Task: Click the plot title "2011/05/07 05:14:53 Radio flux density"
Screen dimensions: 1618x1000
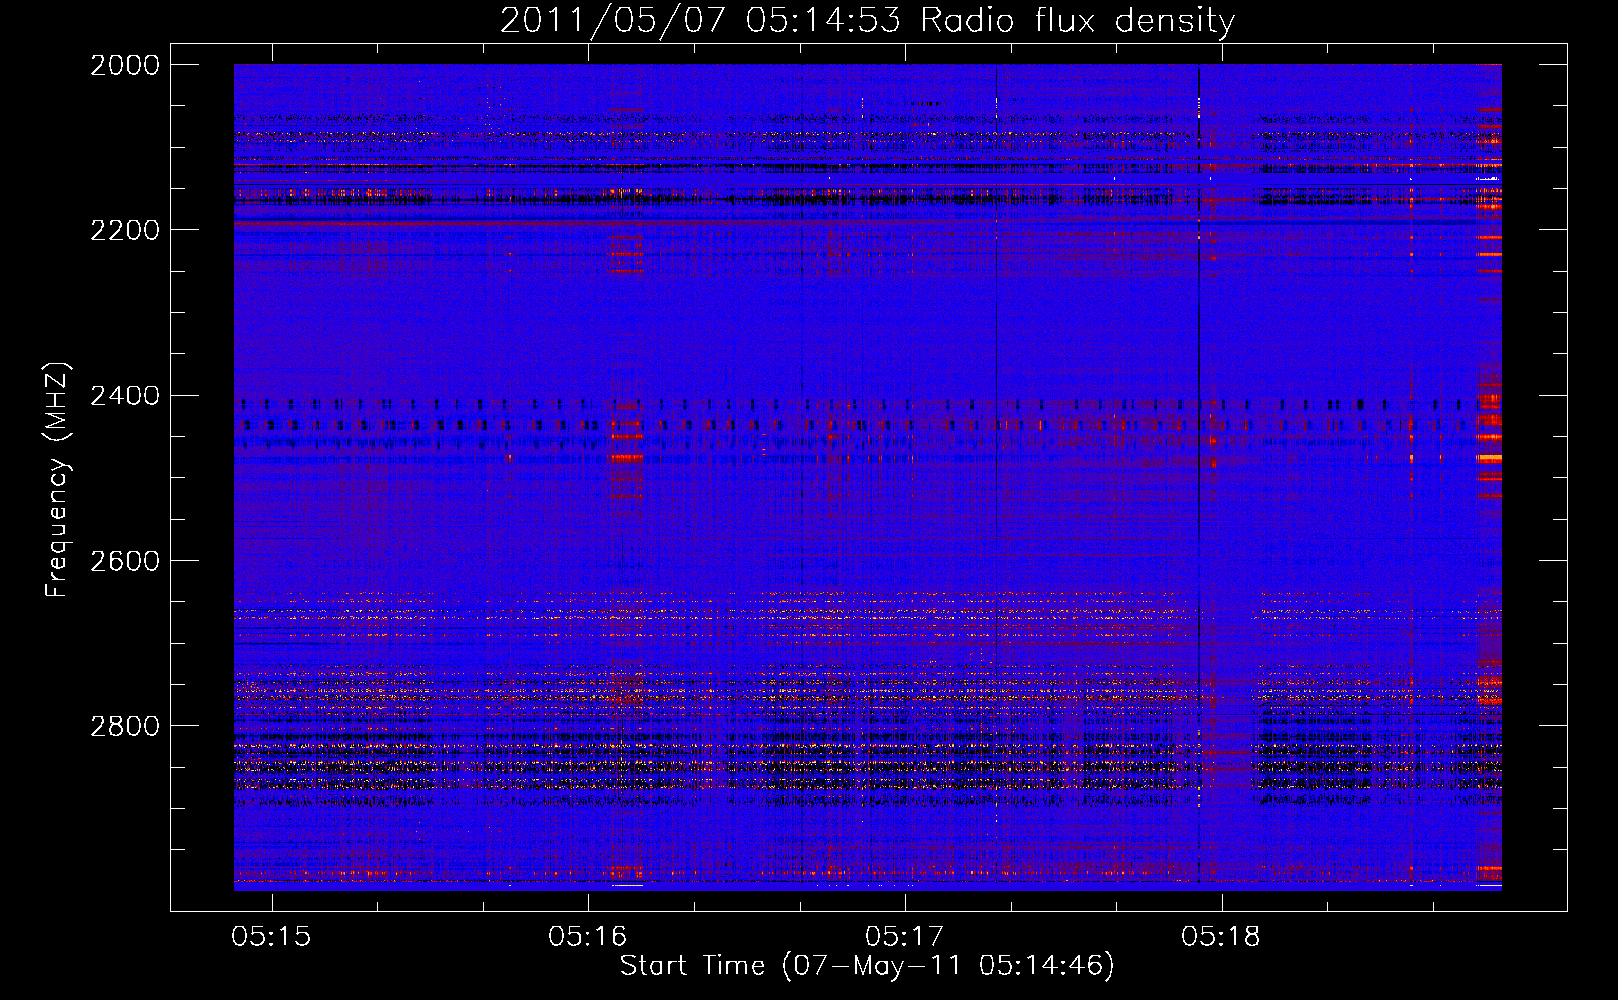Action: pyautogui.click(x=867, y=21)
